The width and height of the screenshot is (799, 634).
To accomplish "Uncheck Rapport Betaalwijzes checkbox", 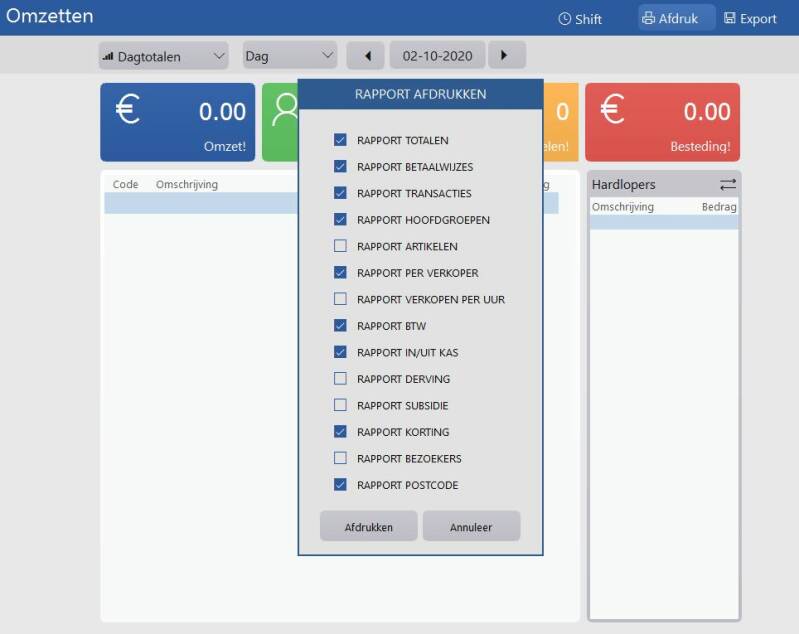I will (x=340, y=166).
